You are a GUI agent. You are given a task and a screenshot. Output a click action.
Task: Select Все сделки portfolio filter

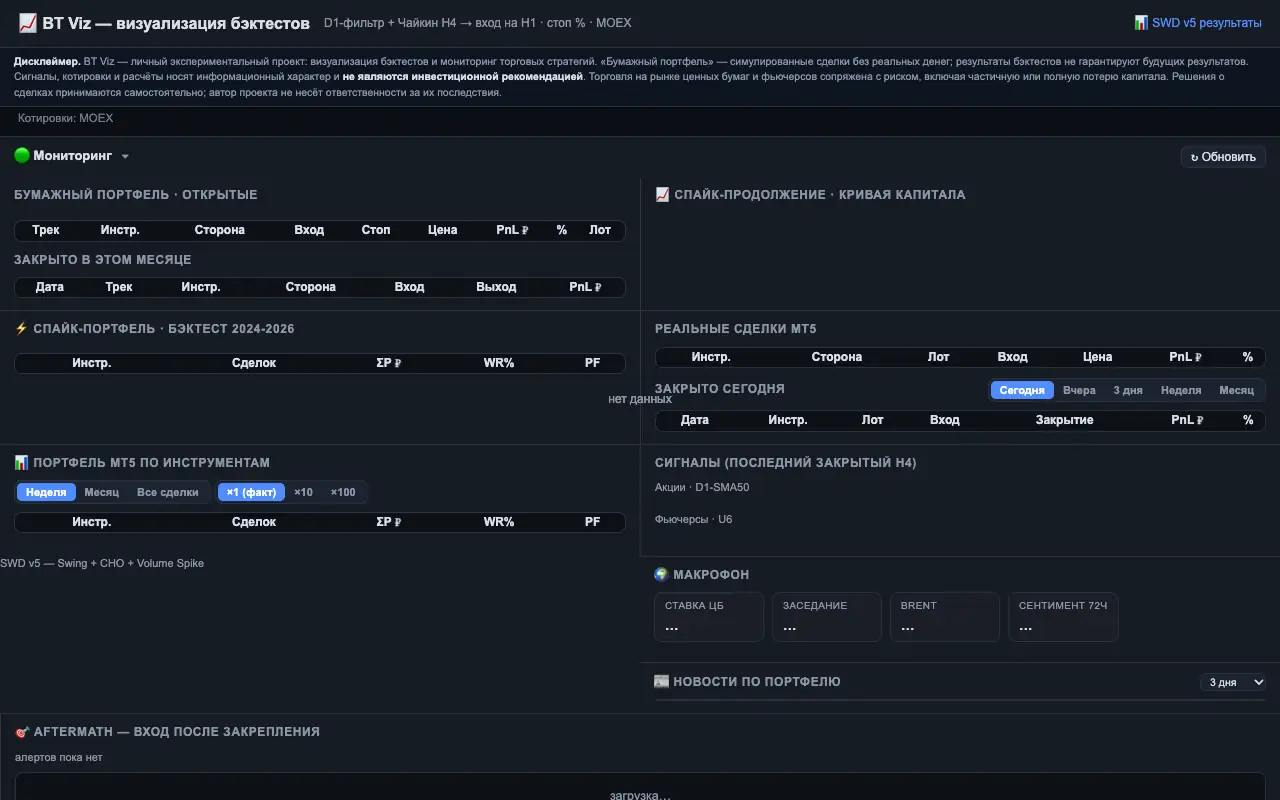pyautogui.click(x=168, y=492)
